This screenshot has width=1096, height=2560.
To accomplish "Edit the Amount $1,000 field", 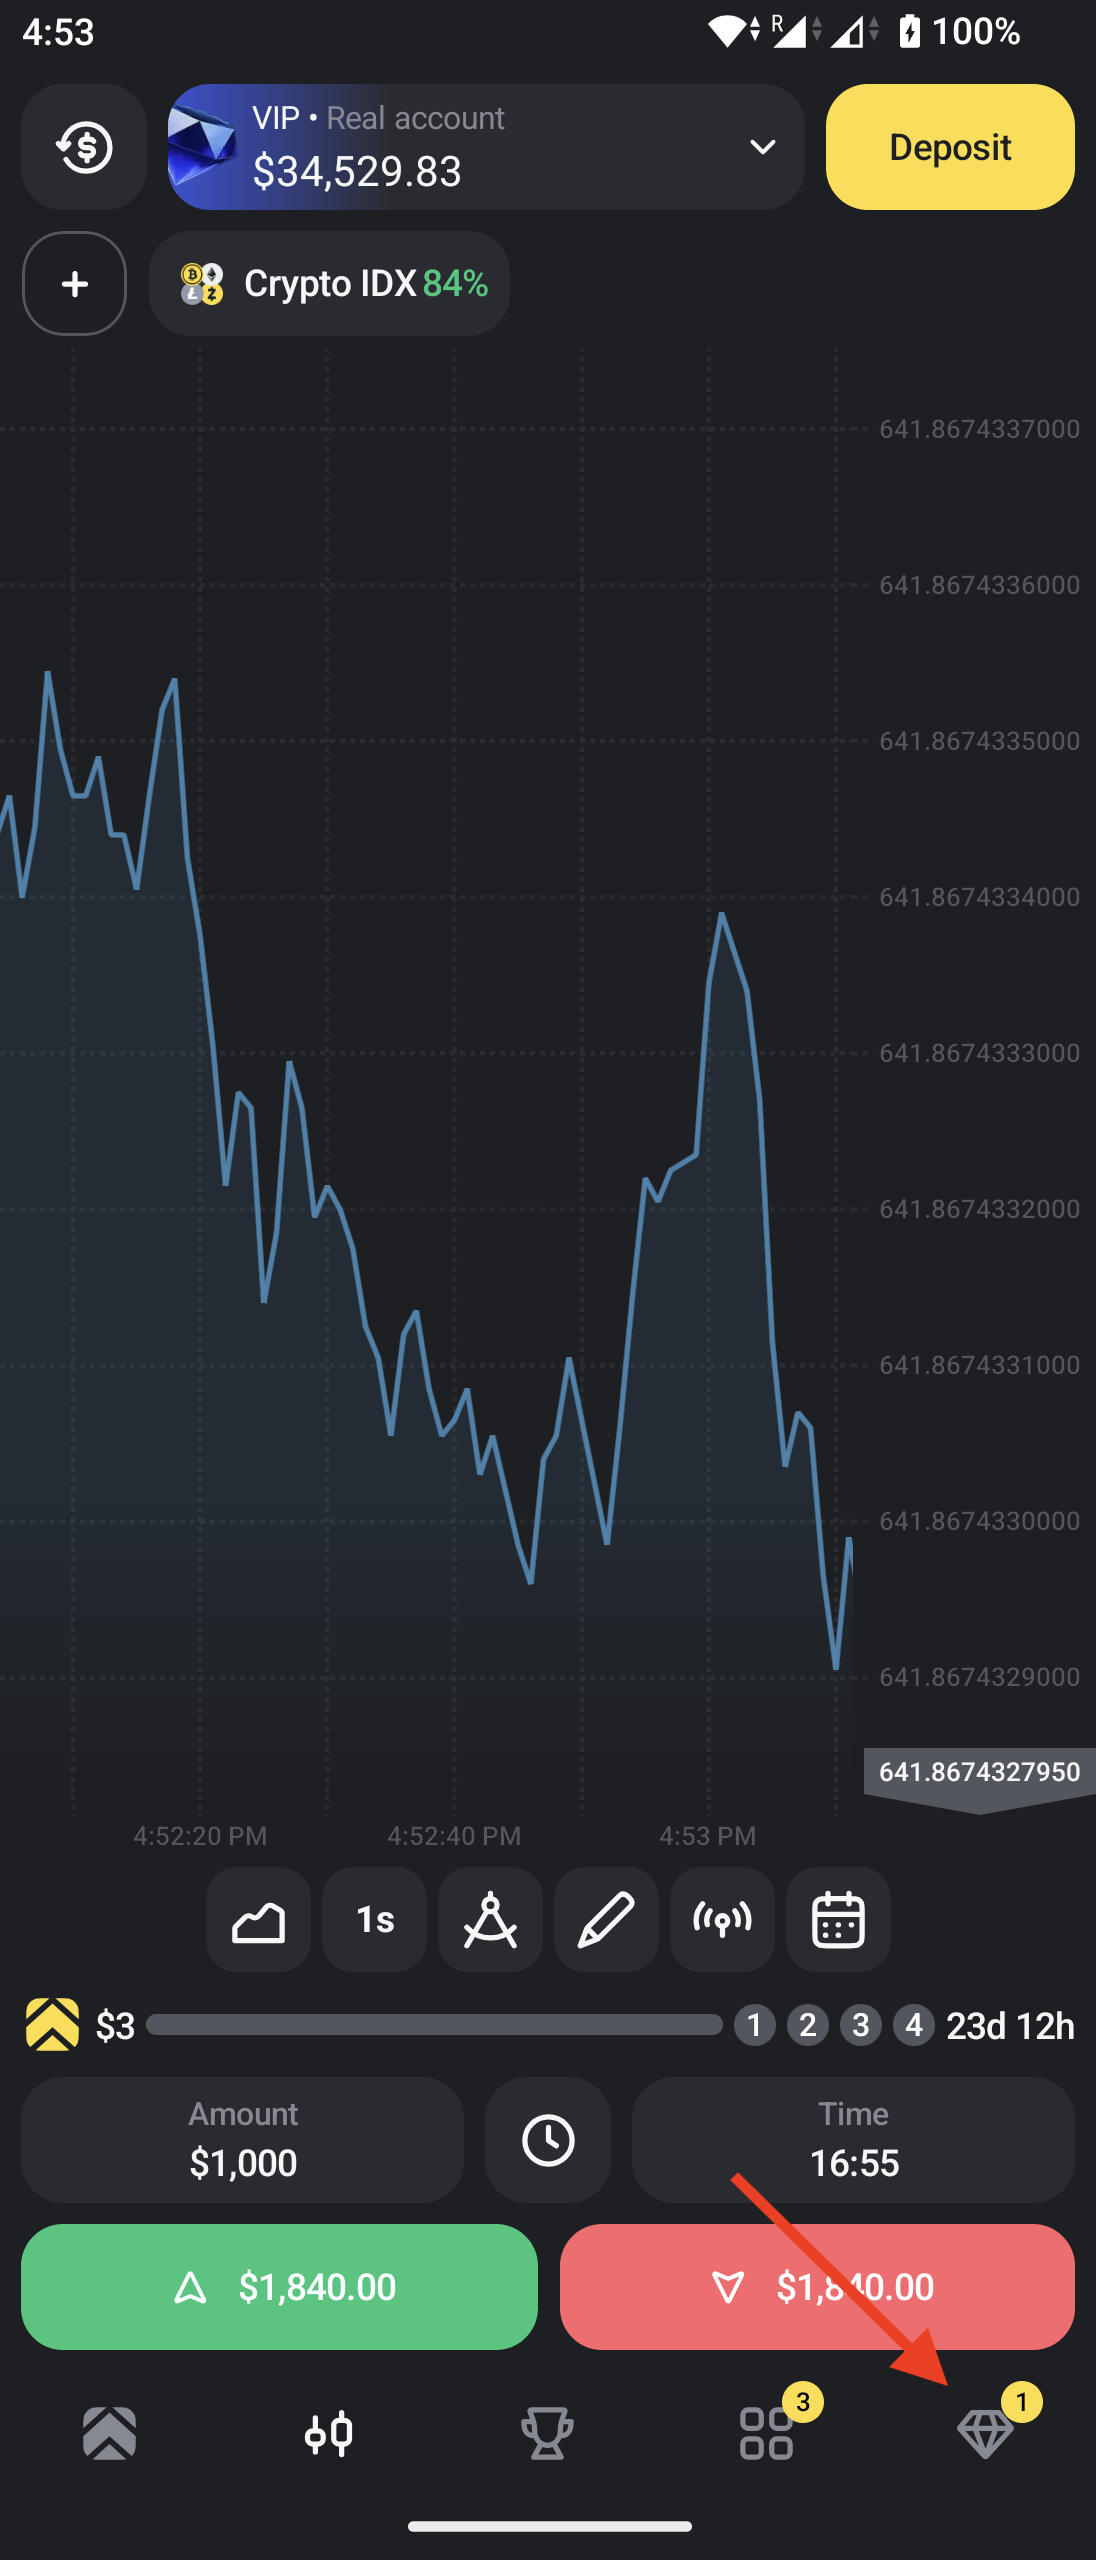I will (243, 2140).
